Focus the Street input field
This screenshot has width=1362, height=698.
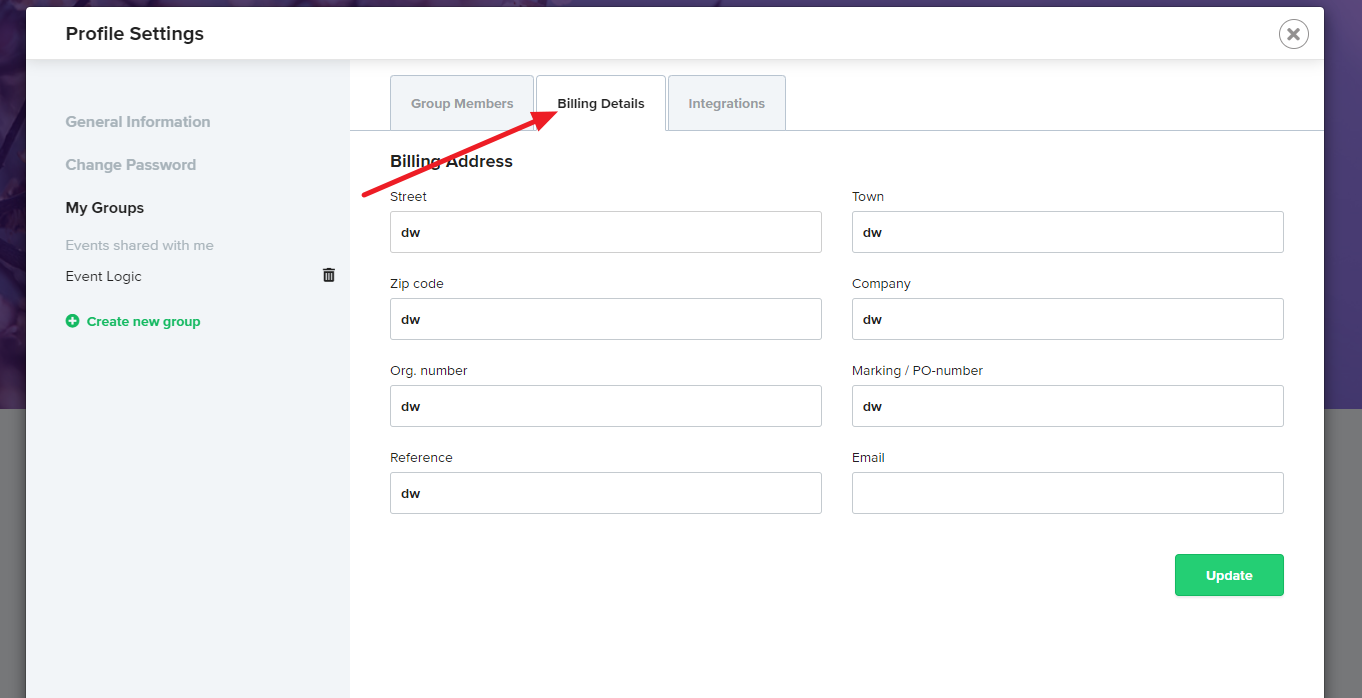pos(606,232)
